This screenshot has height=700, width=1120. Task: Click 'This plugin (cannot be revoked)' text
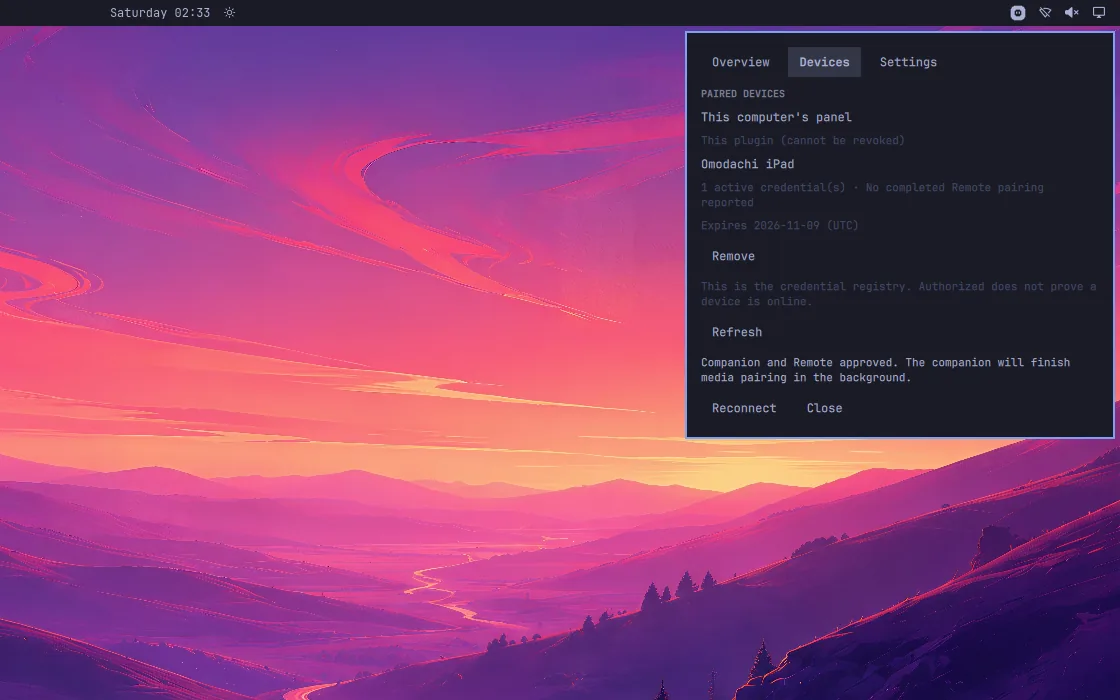pos(802,141)
